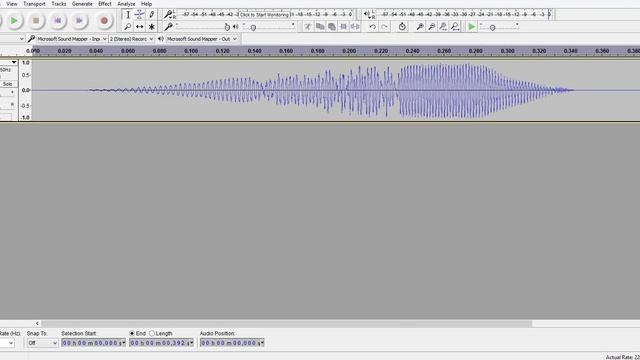Select the Length radio button
This screenshot has height=360, width=640.
152,333
